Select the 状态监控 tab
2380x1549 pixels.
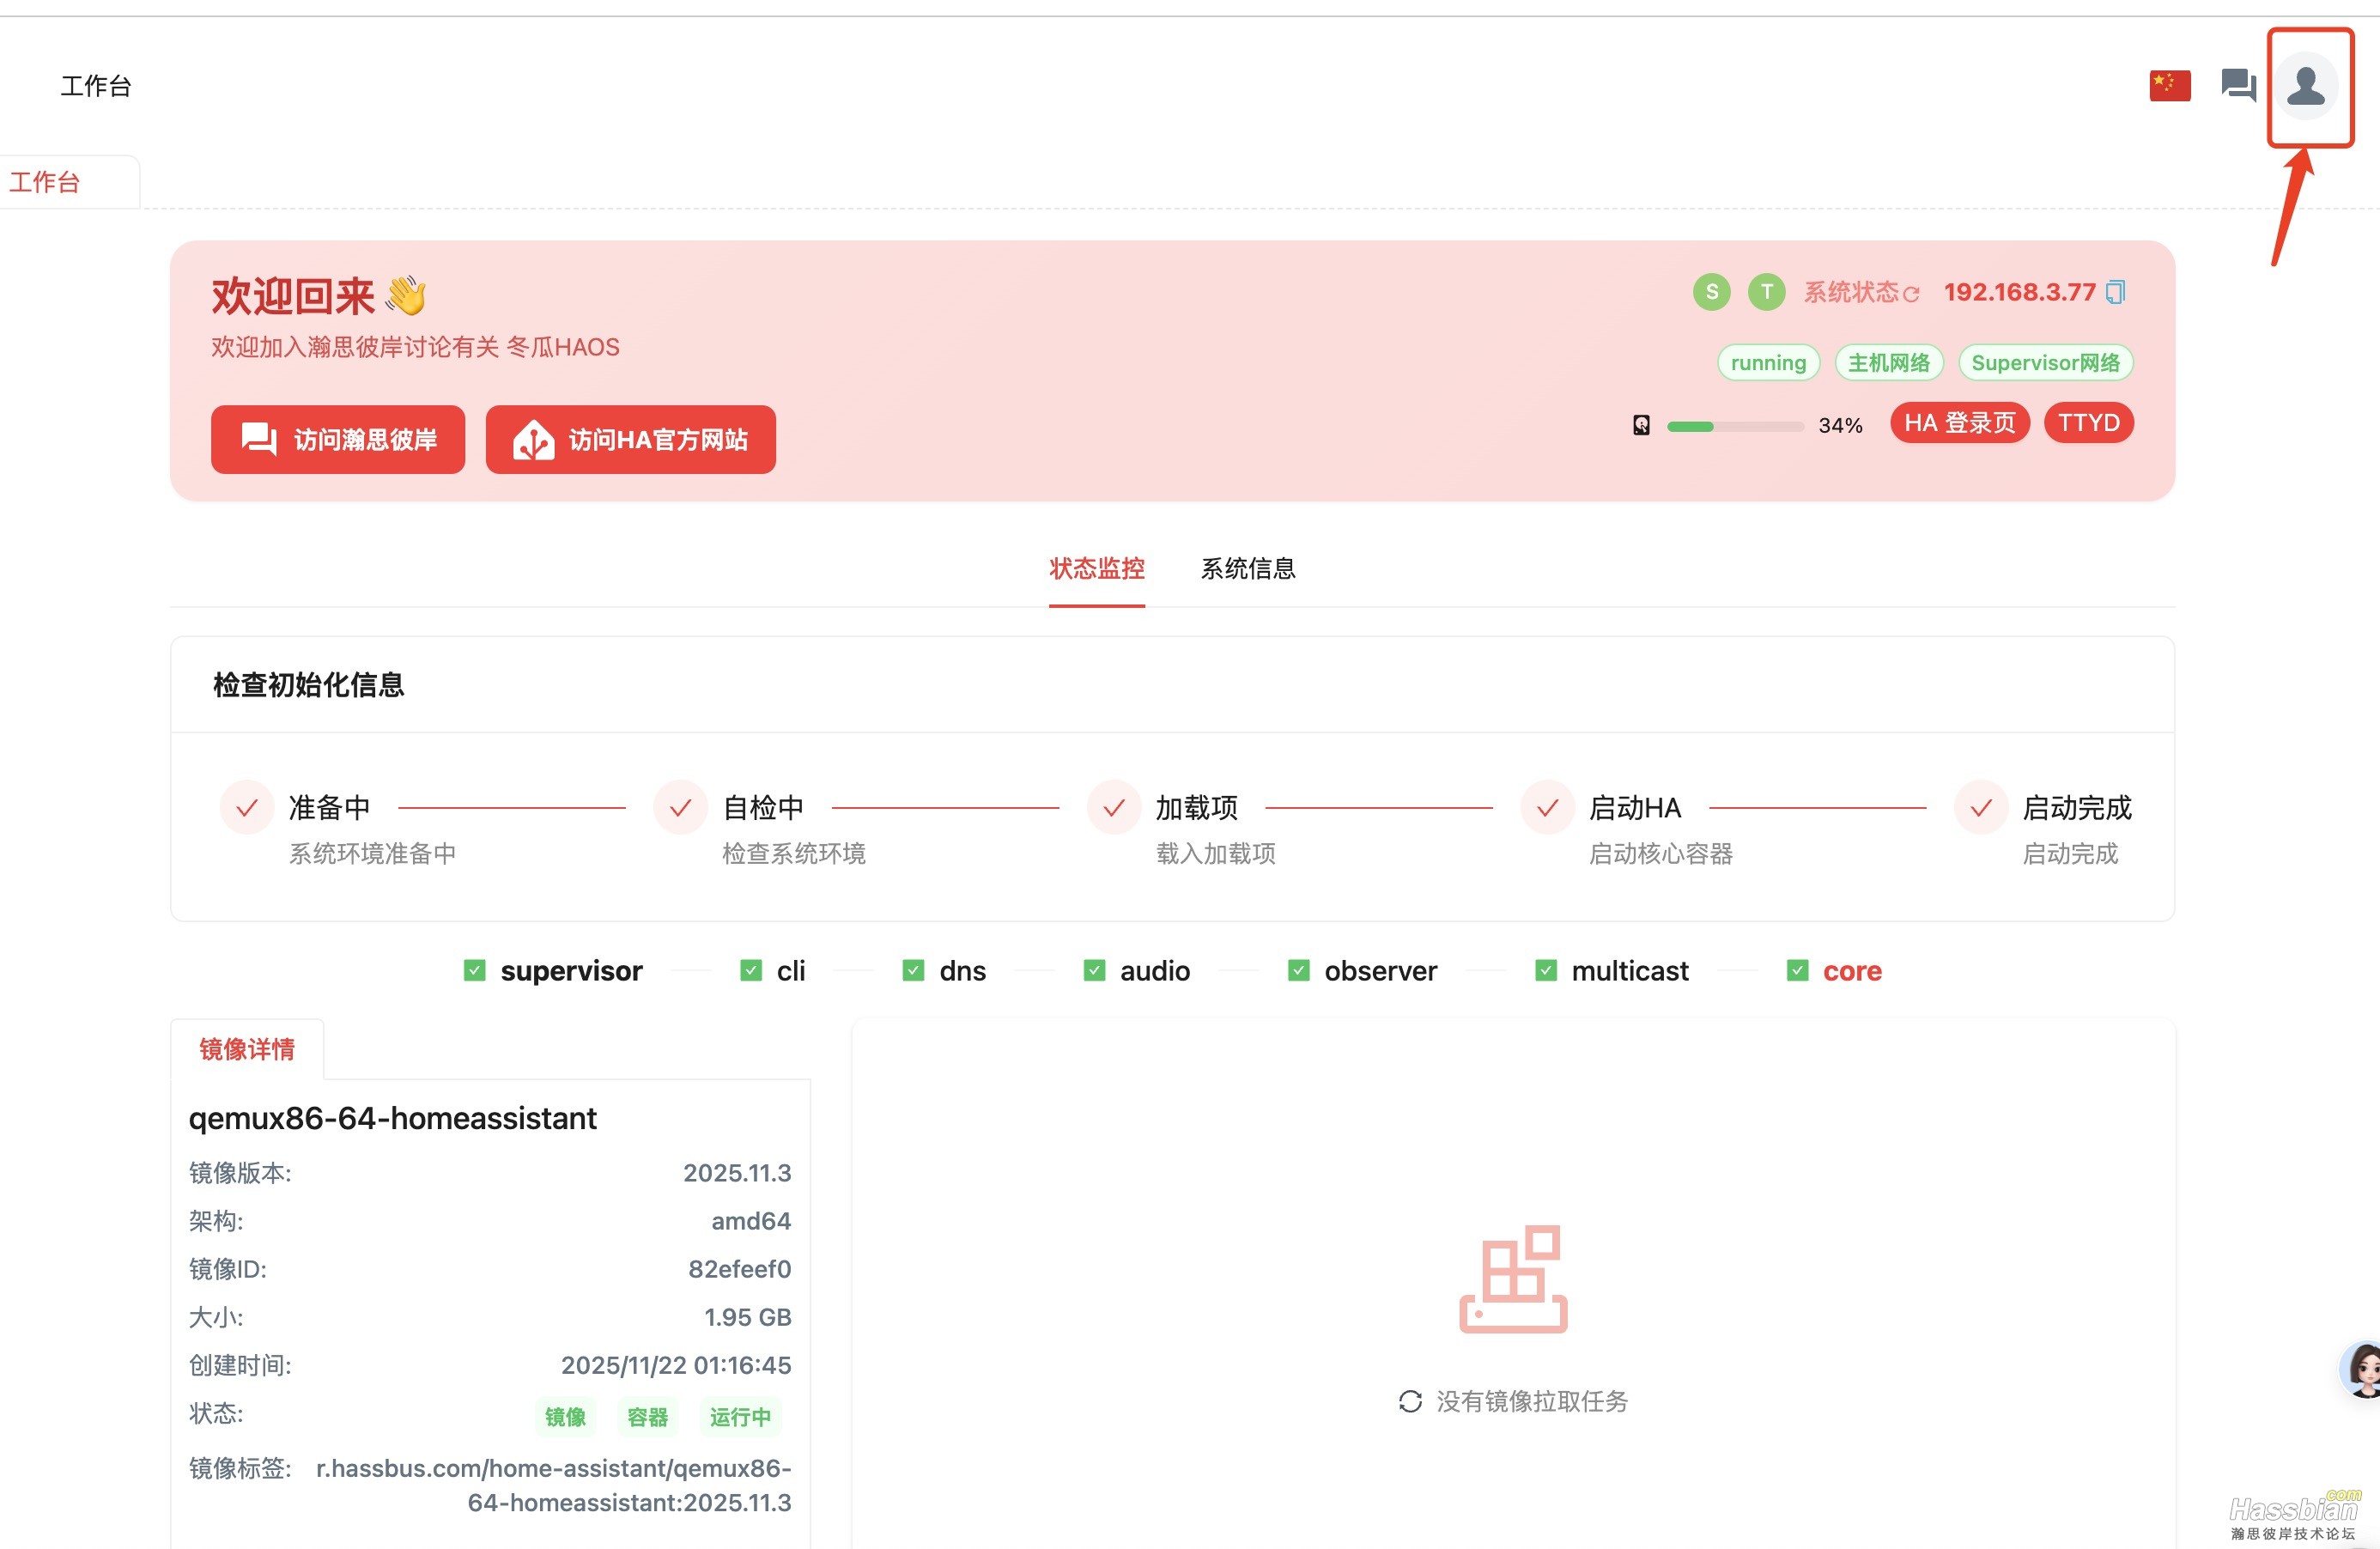[1096, 568]
